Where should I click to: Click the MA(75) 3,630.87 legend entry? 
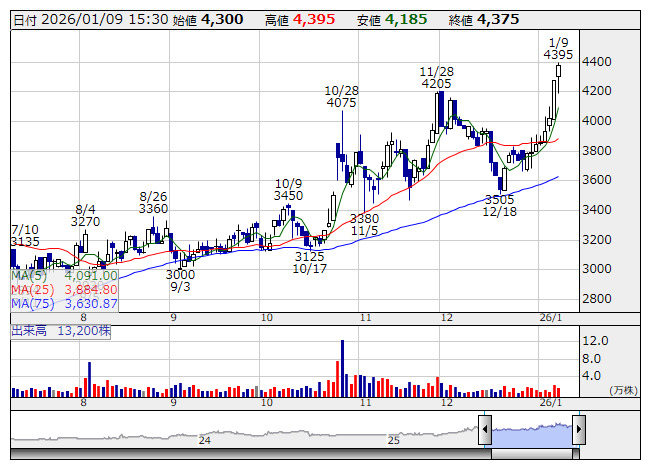click(64, 303)
